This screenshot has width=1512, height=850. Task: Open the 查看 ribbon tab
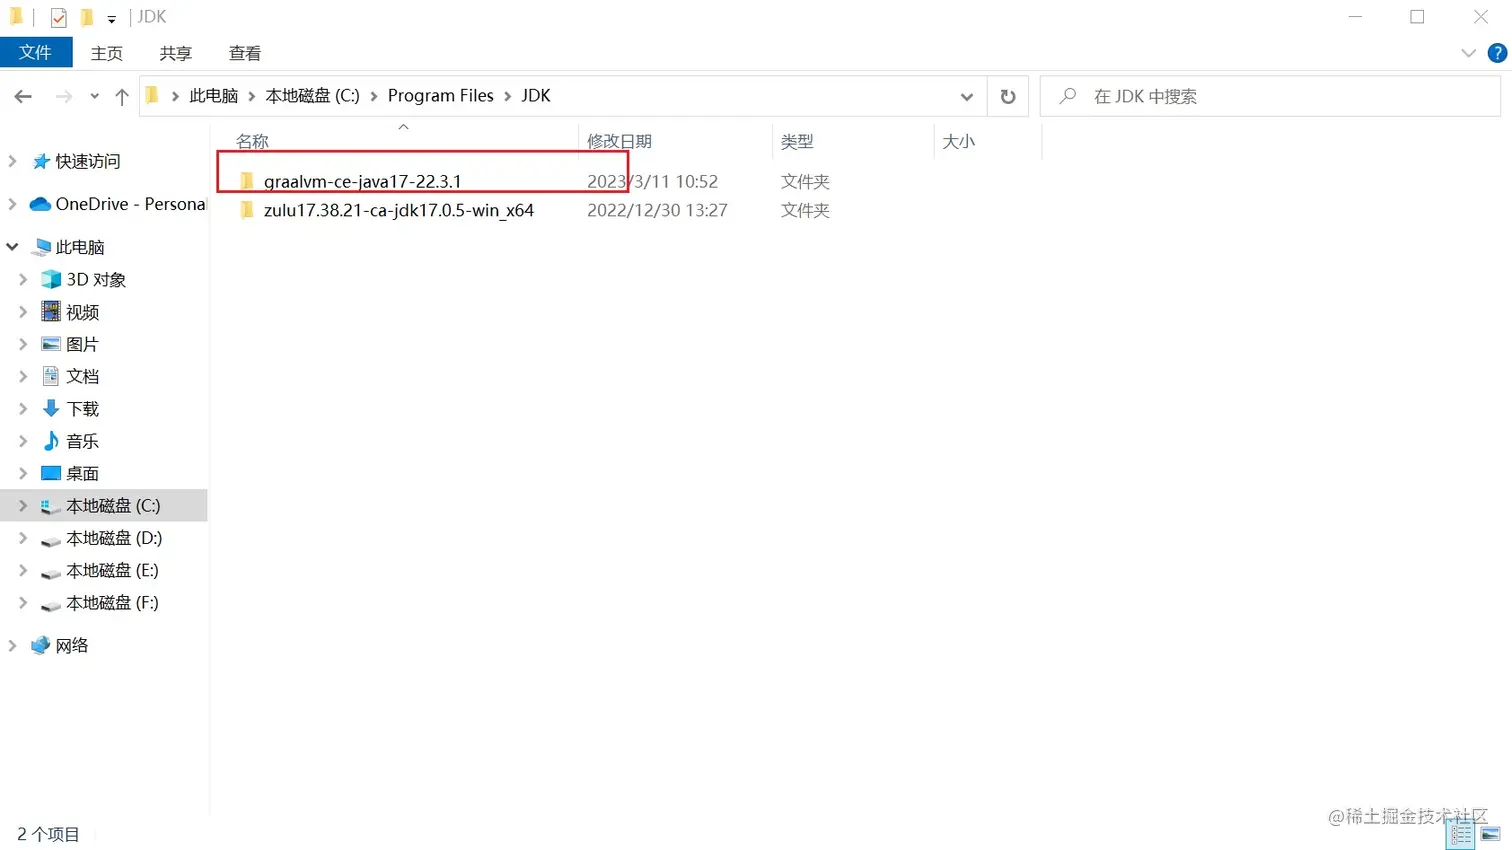click(x=245, y=53)
